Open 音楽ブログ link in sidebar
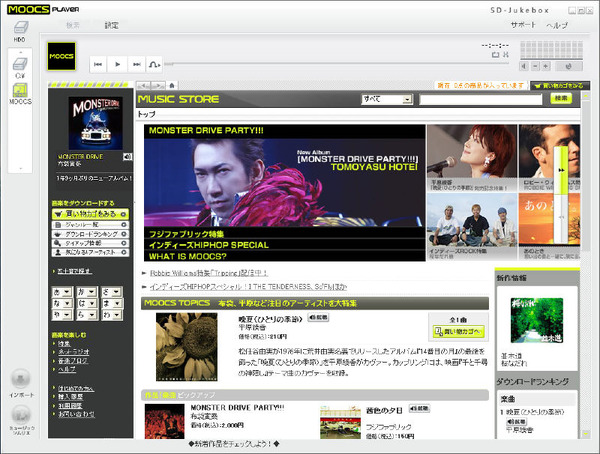This screenshot has width=600, height=454. (x=72, y=361)
